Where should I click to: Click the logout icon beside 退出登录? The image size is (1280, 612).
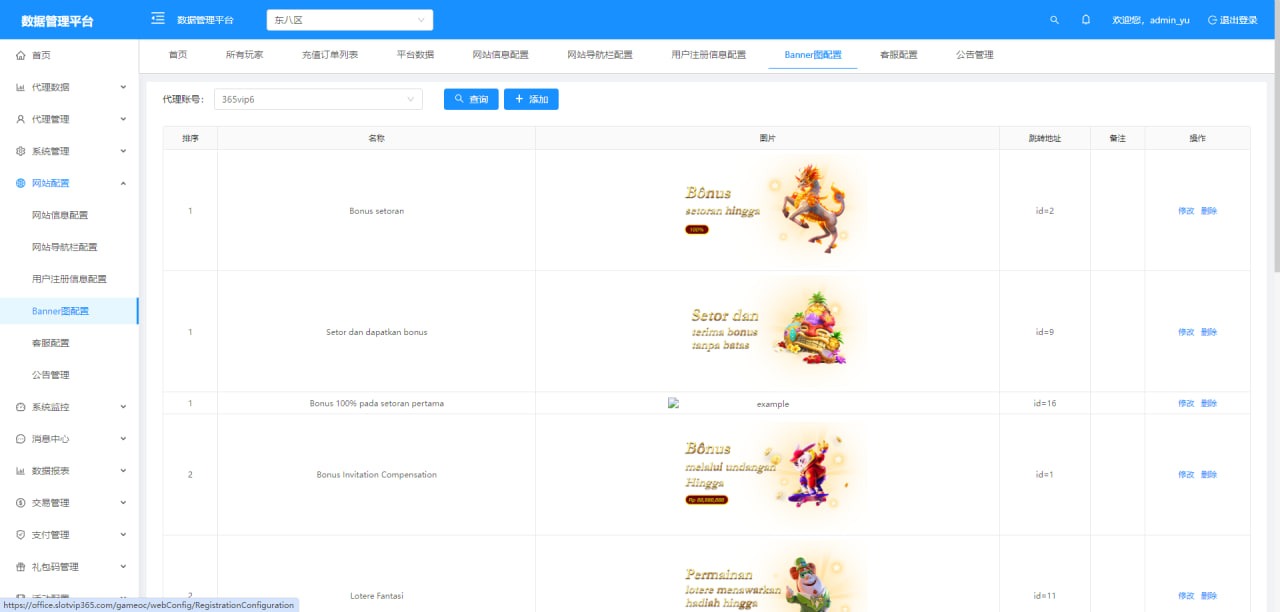(1213, 20)
